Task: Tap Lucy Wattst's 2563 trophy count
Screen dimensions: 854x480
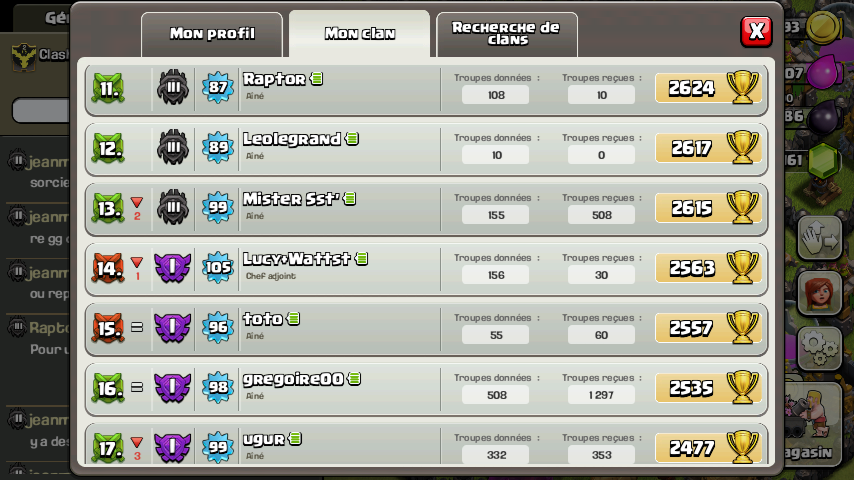Action: click(x=691, y=268)
